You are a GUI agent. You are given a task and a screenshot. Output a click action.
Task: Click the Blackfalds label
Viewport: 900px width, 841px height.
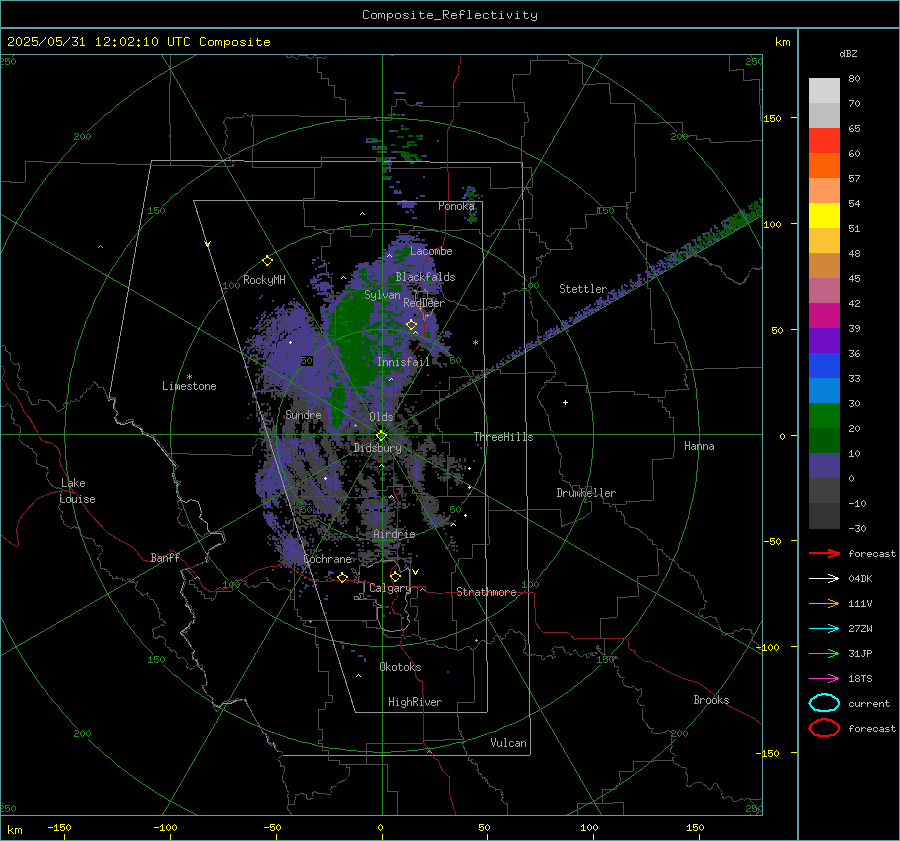click(425, 277)
